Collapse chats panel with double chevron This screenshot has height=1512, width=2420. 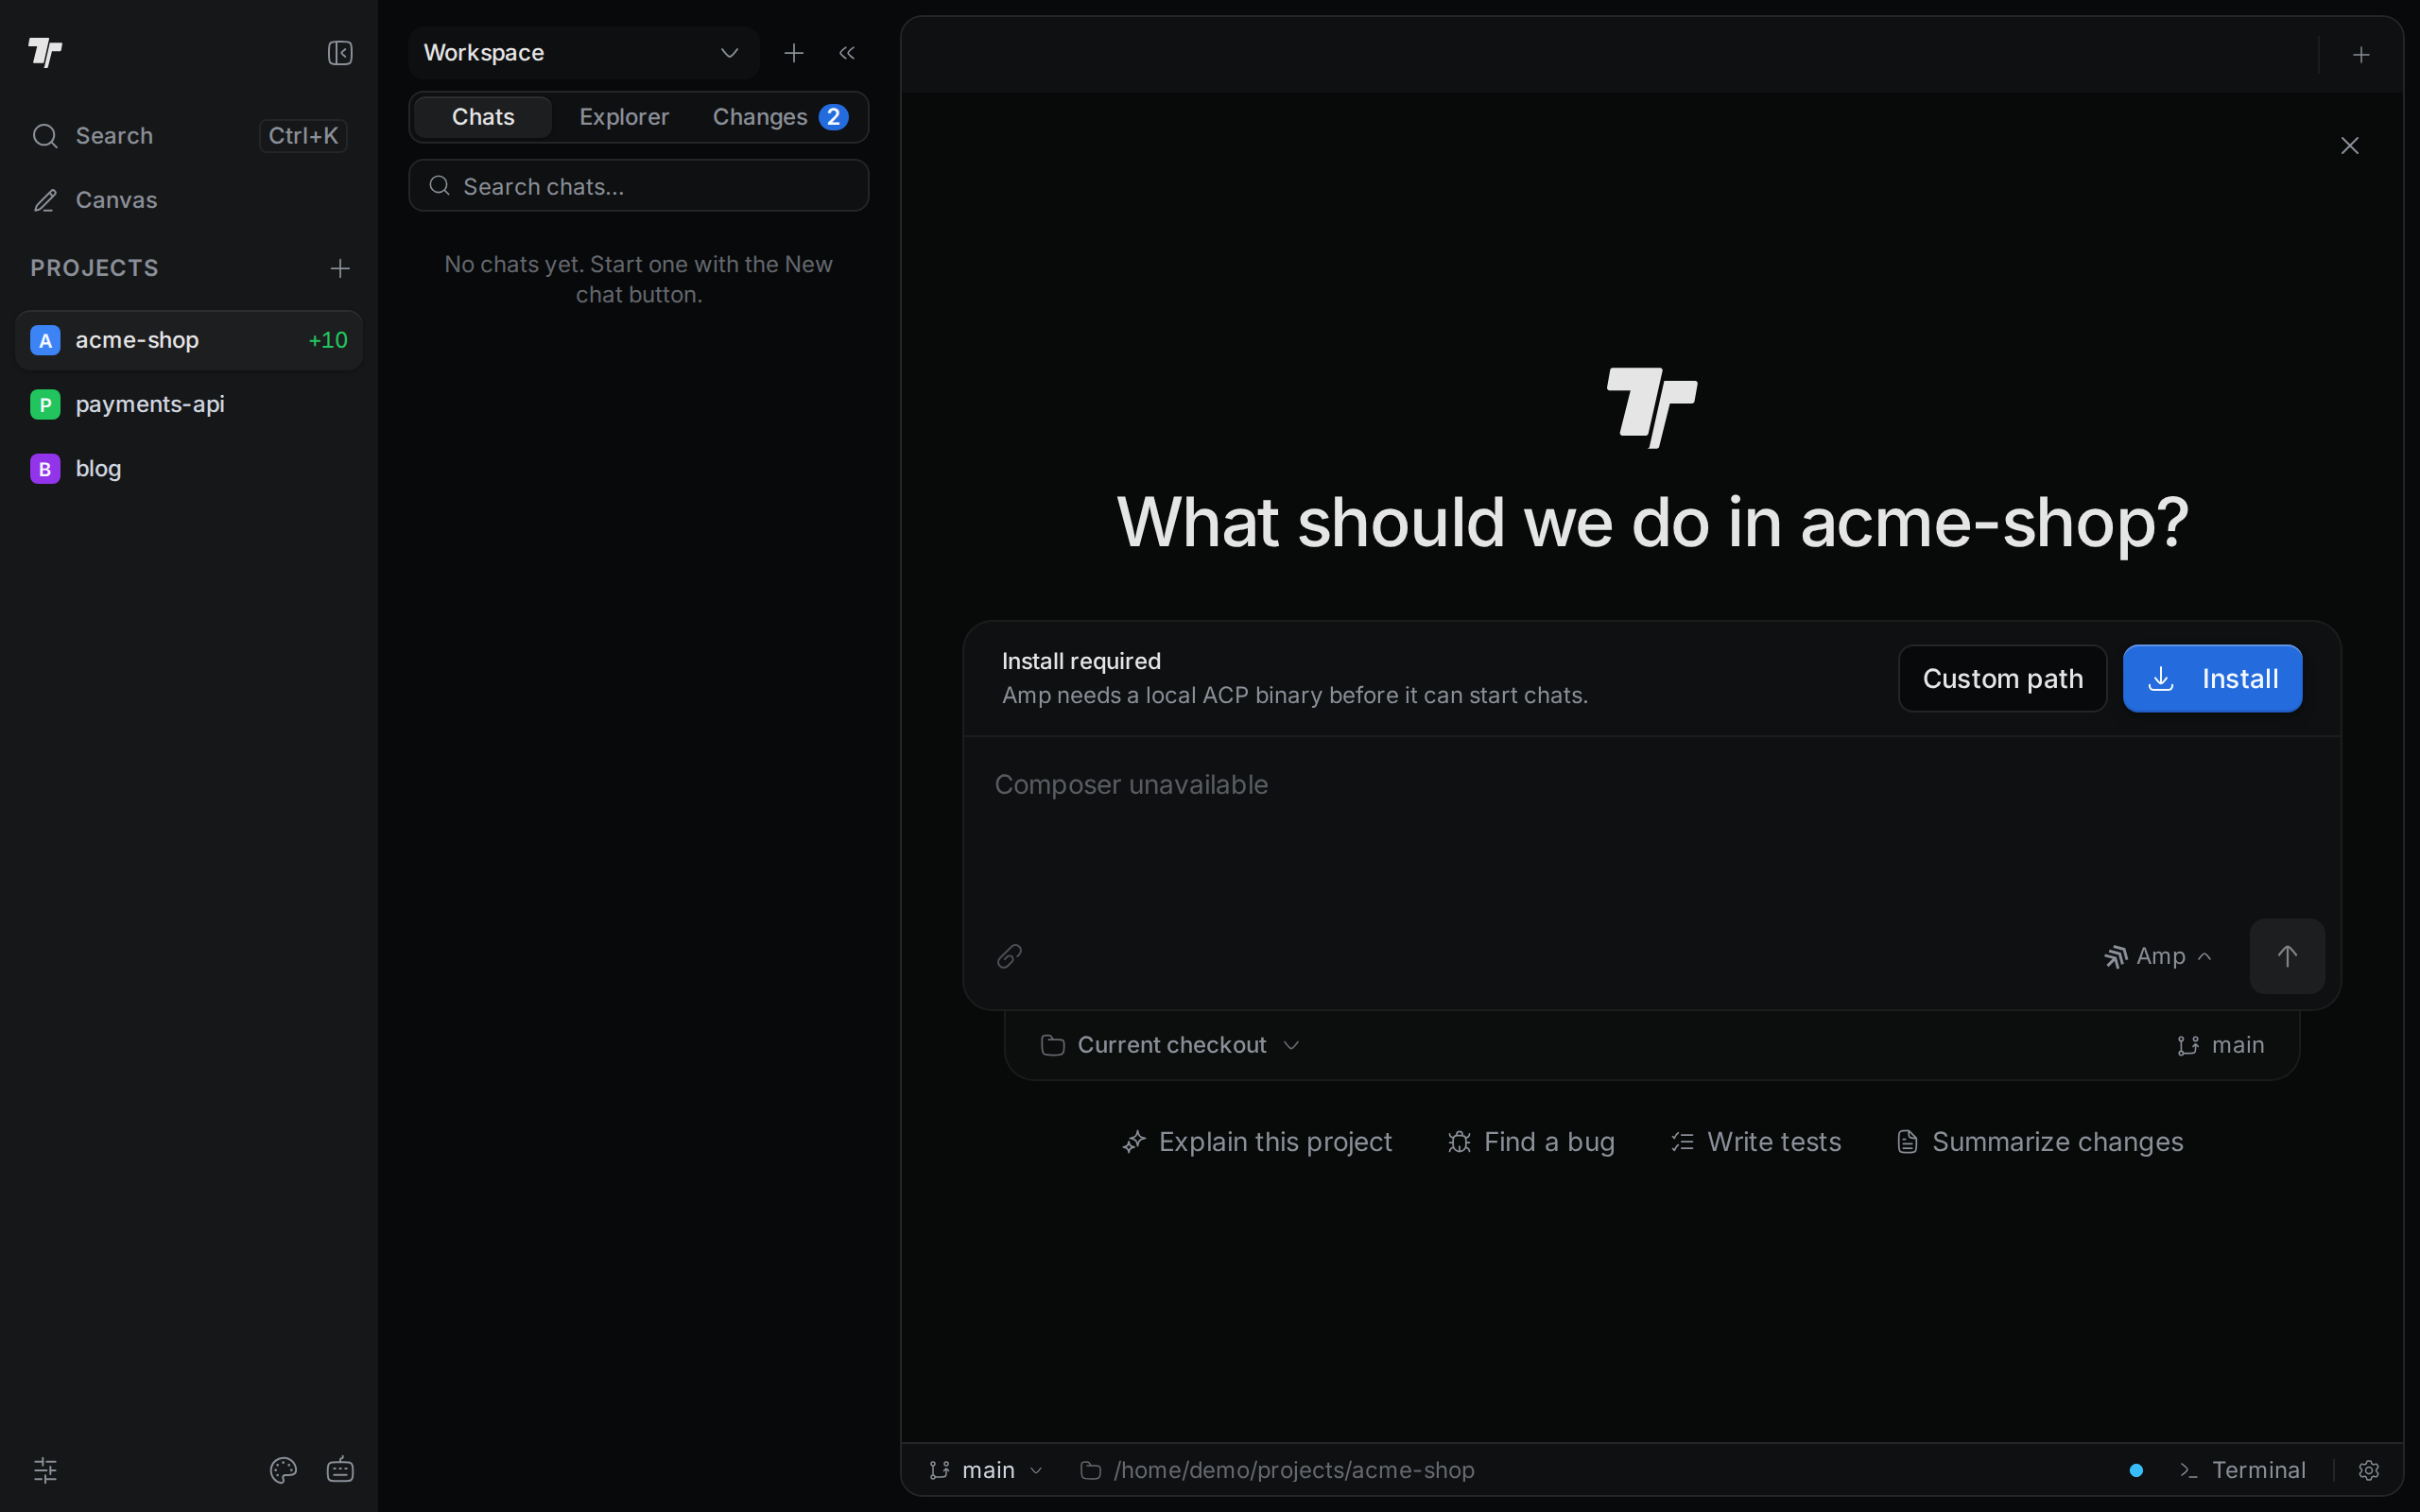(x=847, y=53)
